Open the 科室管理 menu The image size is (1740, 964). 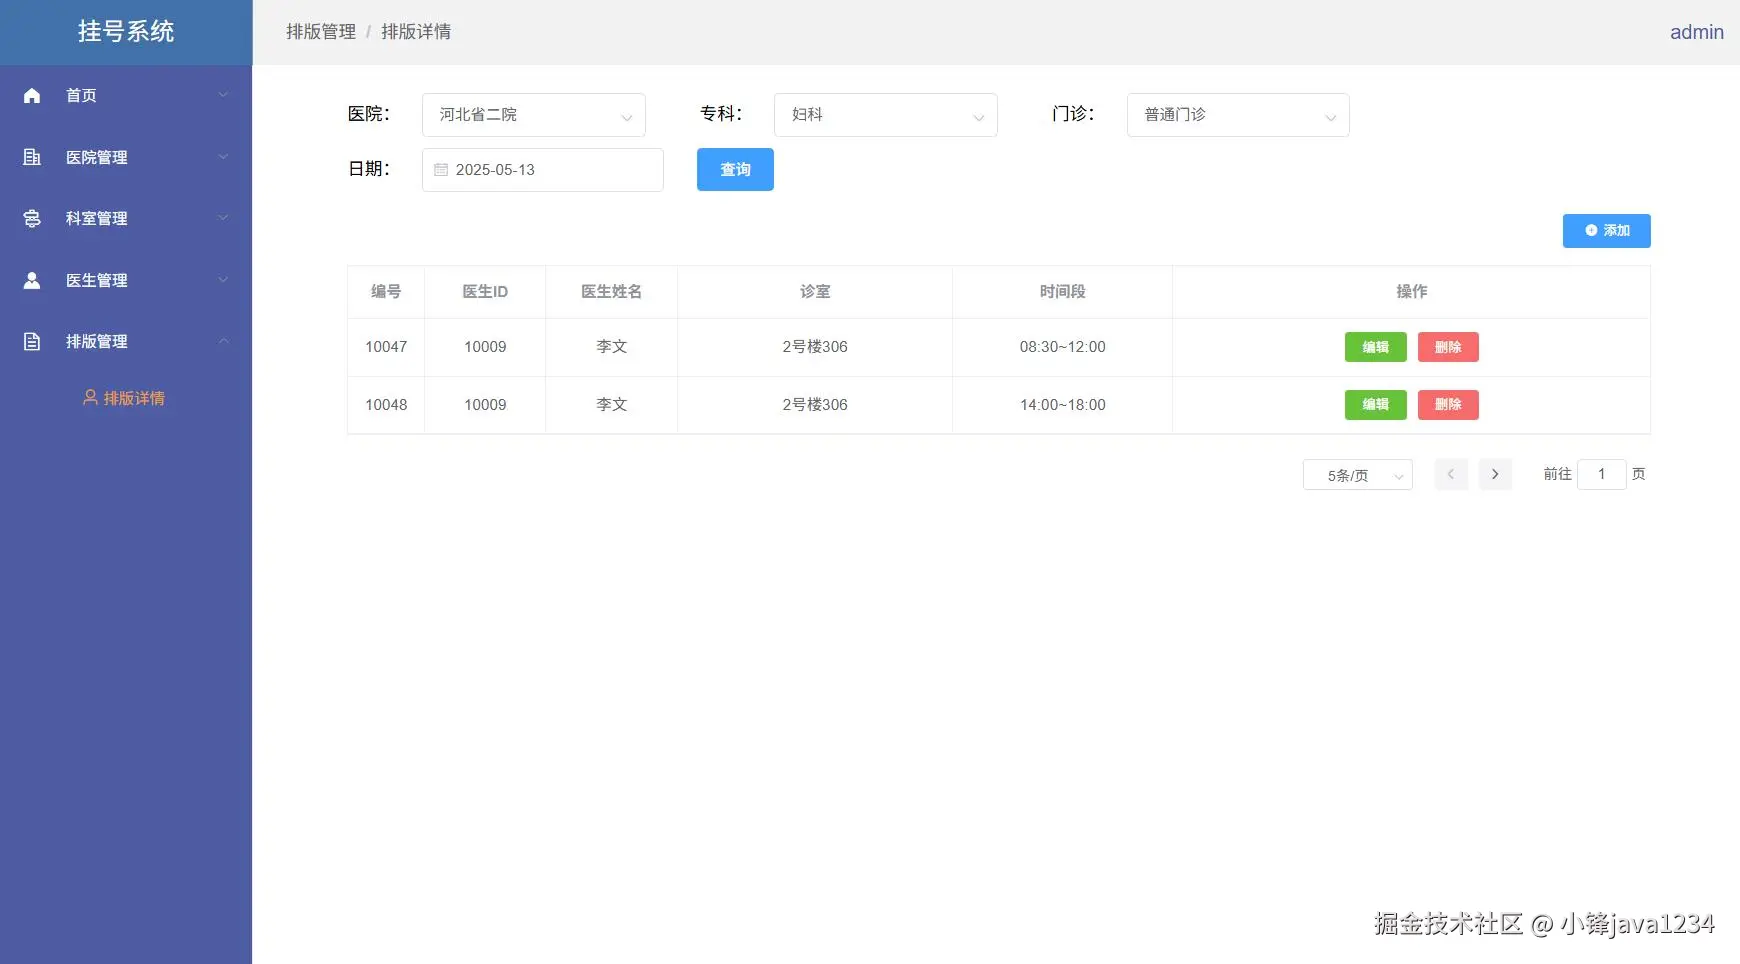[126, 218]
